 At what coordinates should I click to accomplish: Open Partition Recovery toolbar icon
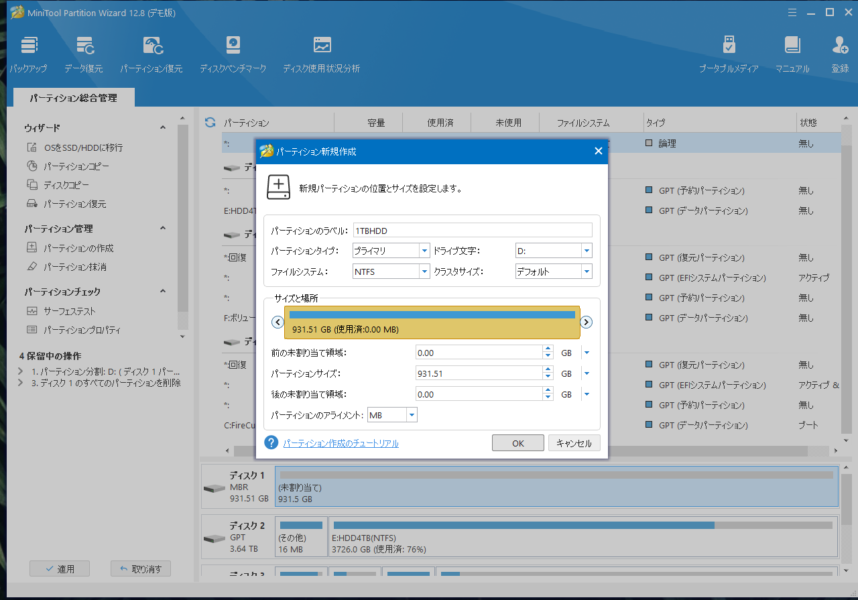pyautogui.click(x=152, y=54)
